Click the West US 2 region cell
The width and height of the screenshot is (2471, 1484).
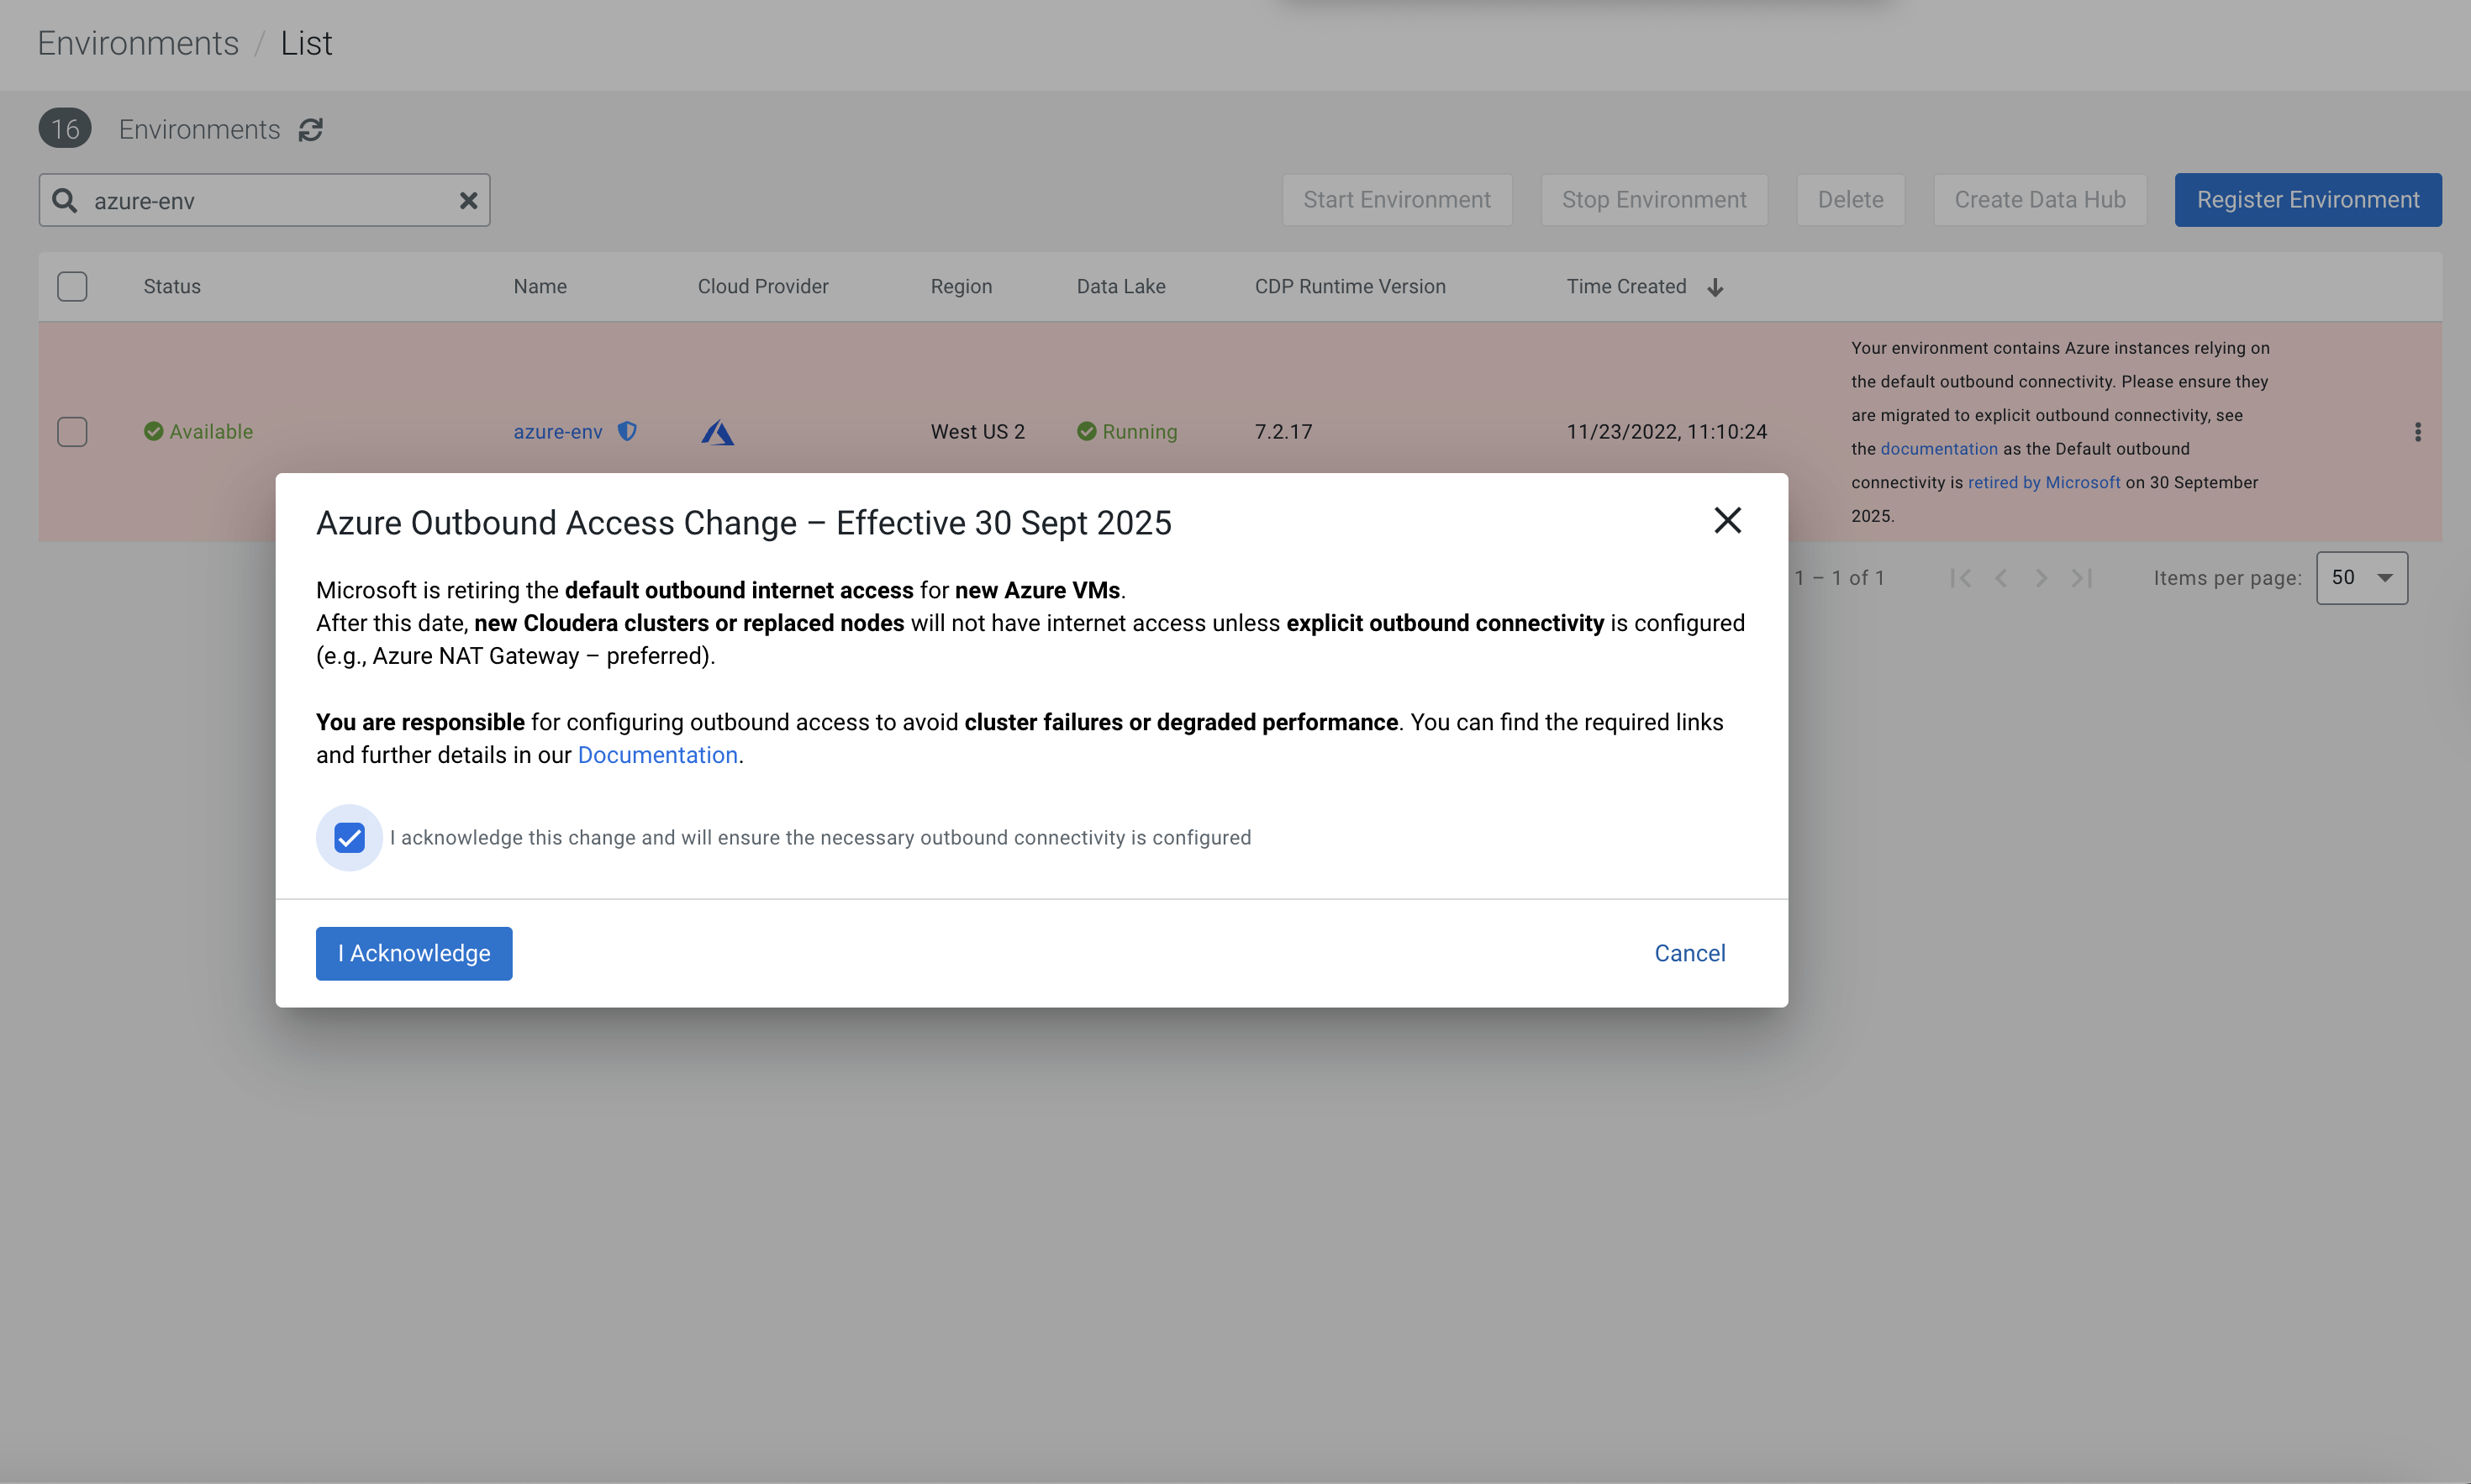[x=977, y=432]
